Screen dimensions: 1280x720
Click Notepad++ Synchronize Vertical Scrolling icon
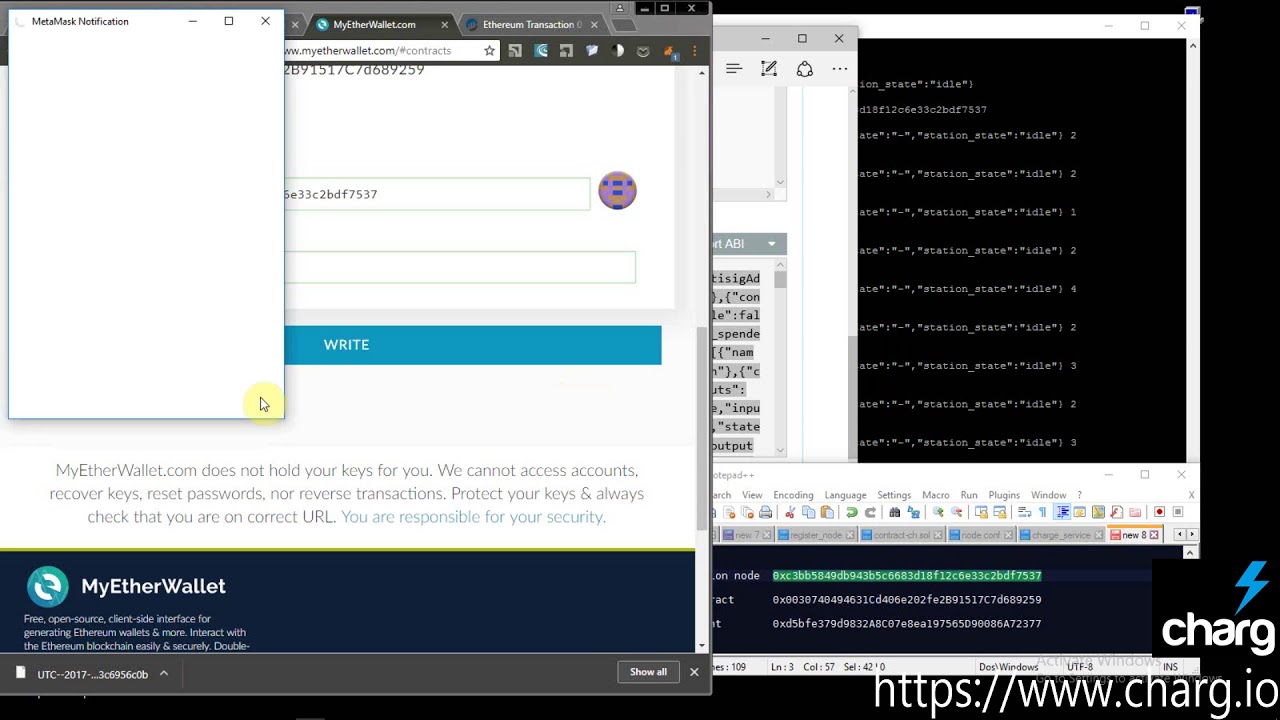pos(981,512)
